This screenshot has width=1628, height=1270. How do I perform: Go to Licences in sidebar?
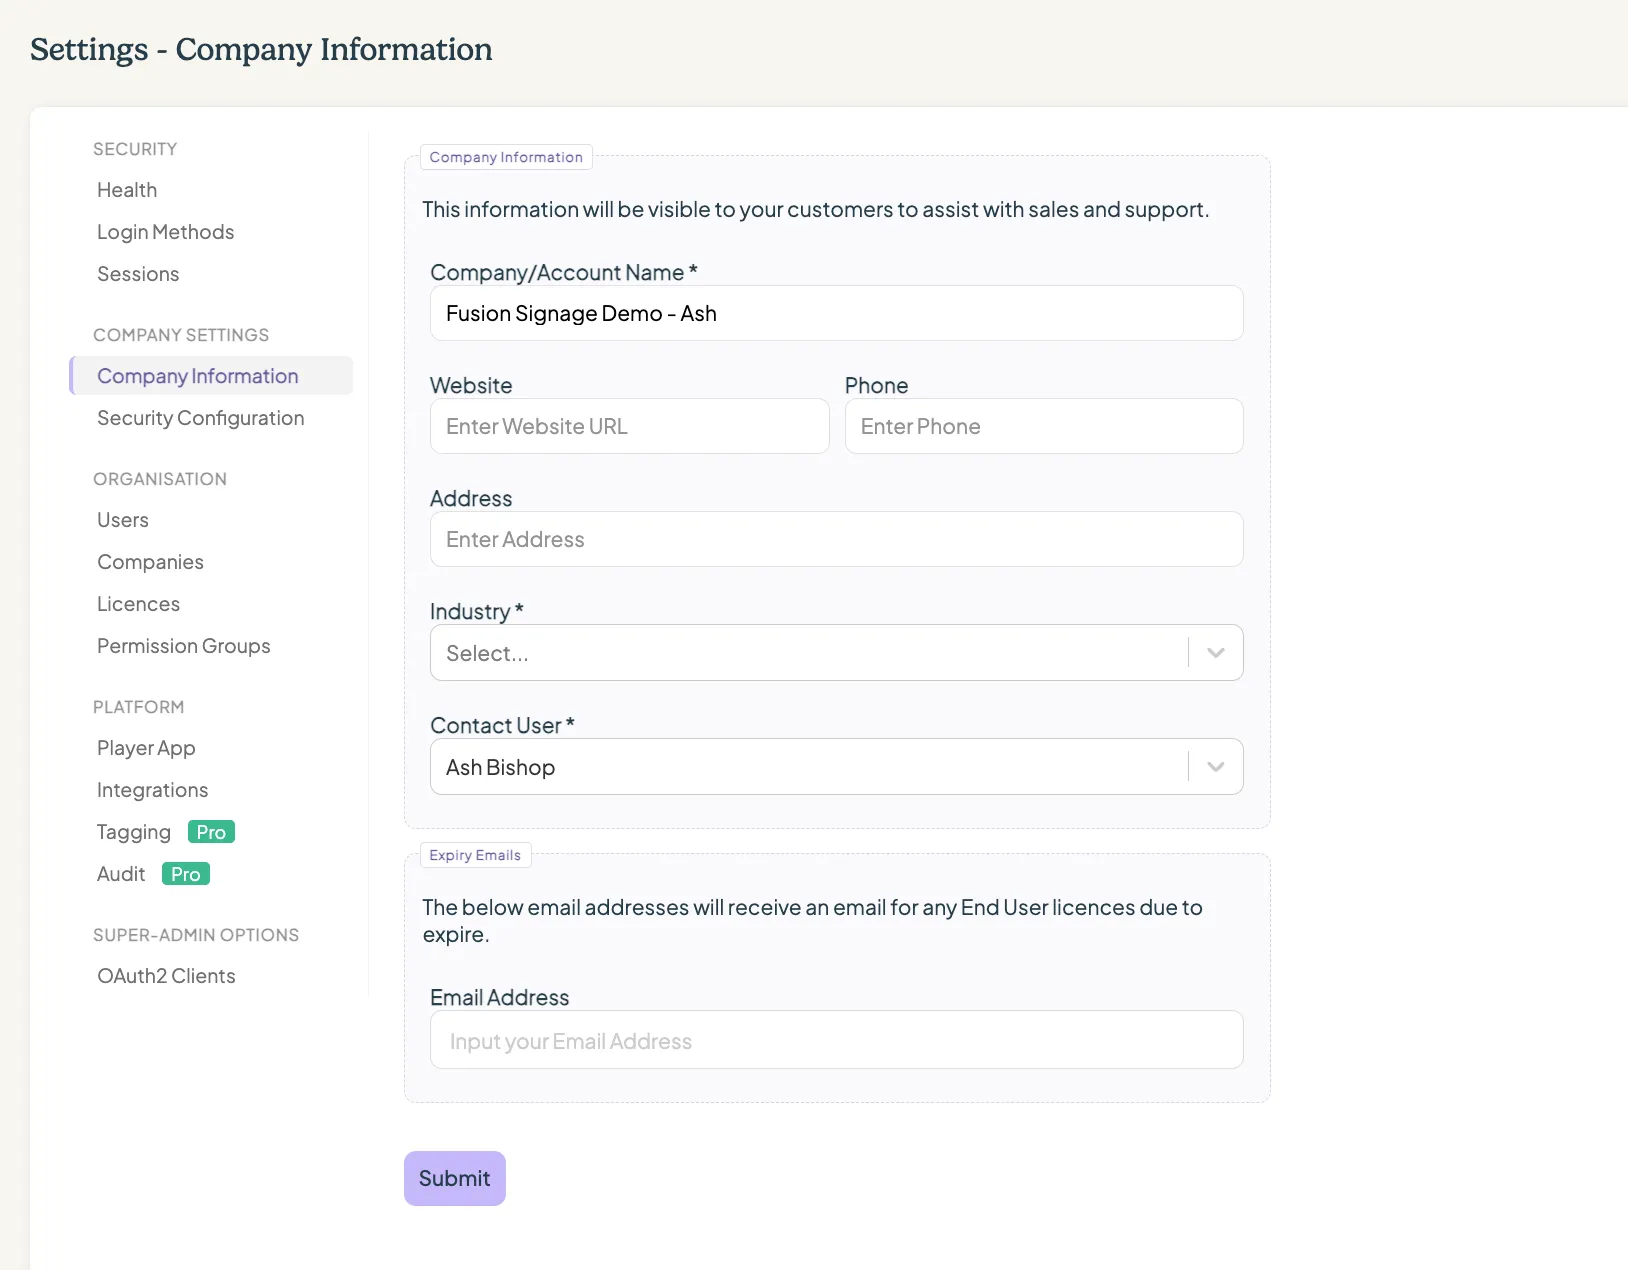coord(138,604)
